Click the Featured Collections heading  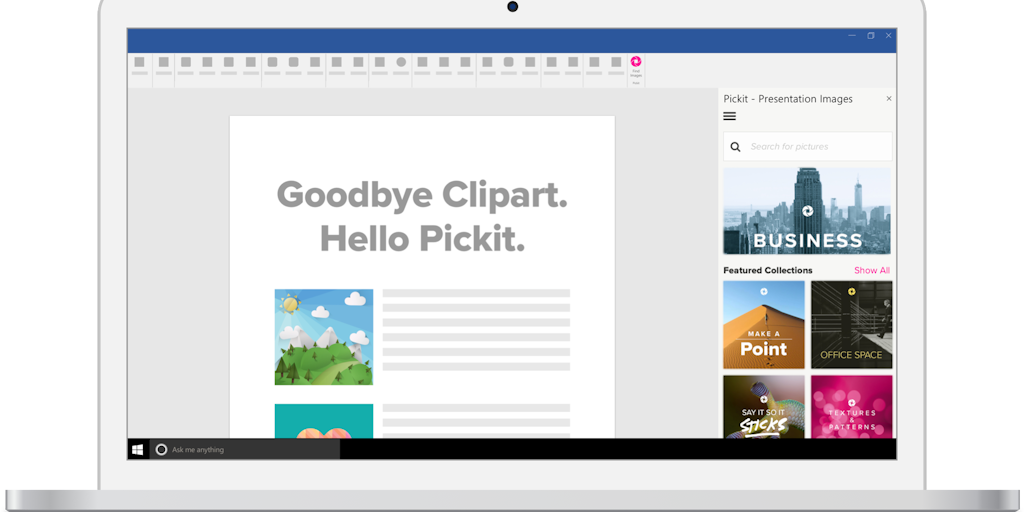768,270
